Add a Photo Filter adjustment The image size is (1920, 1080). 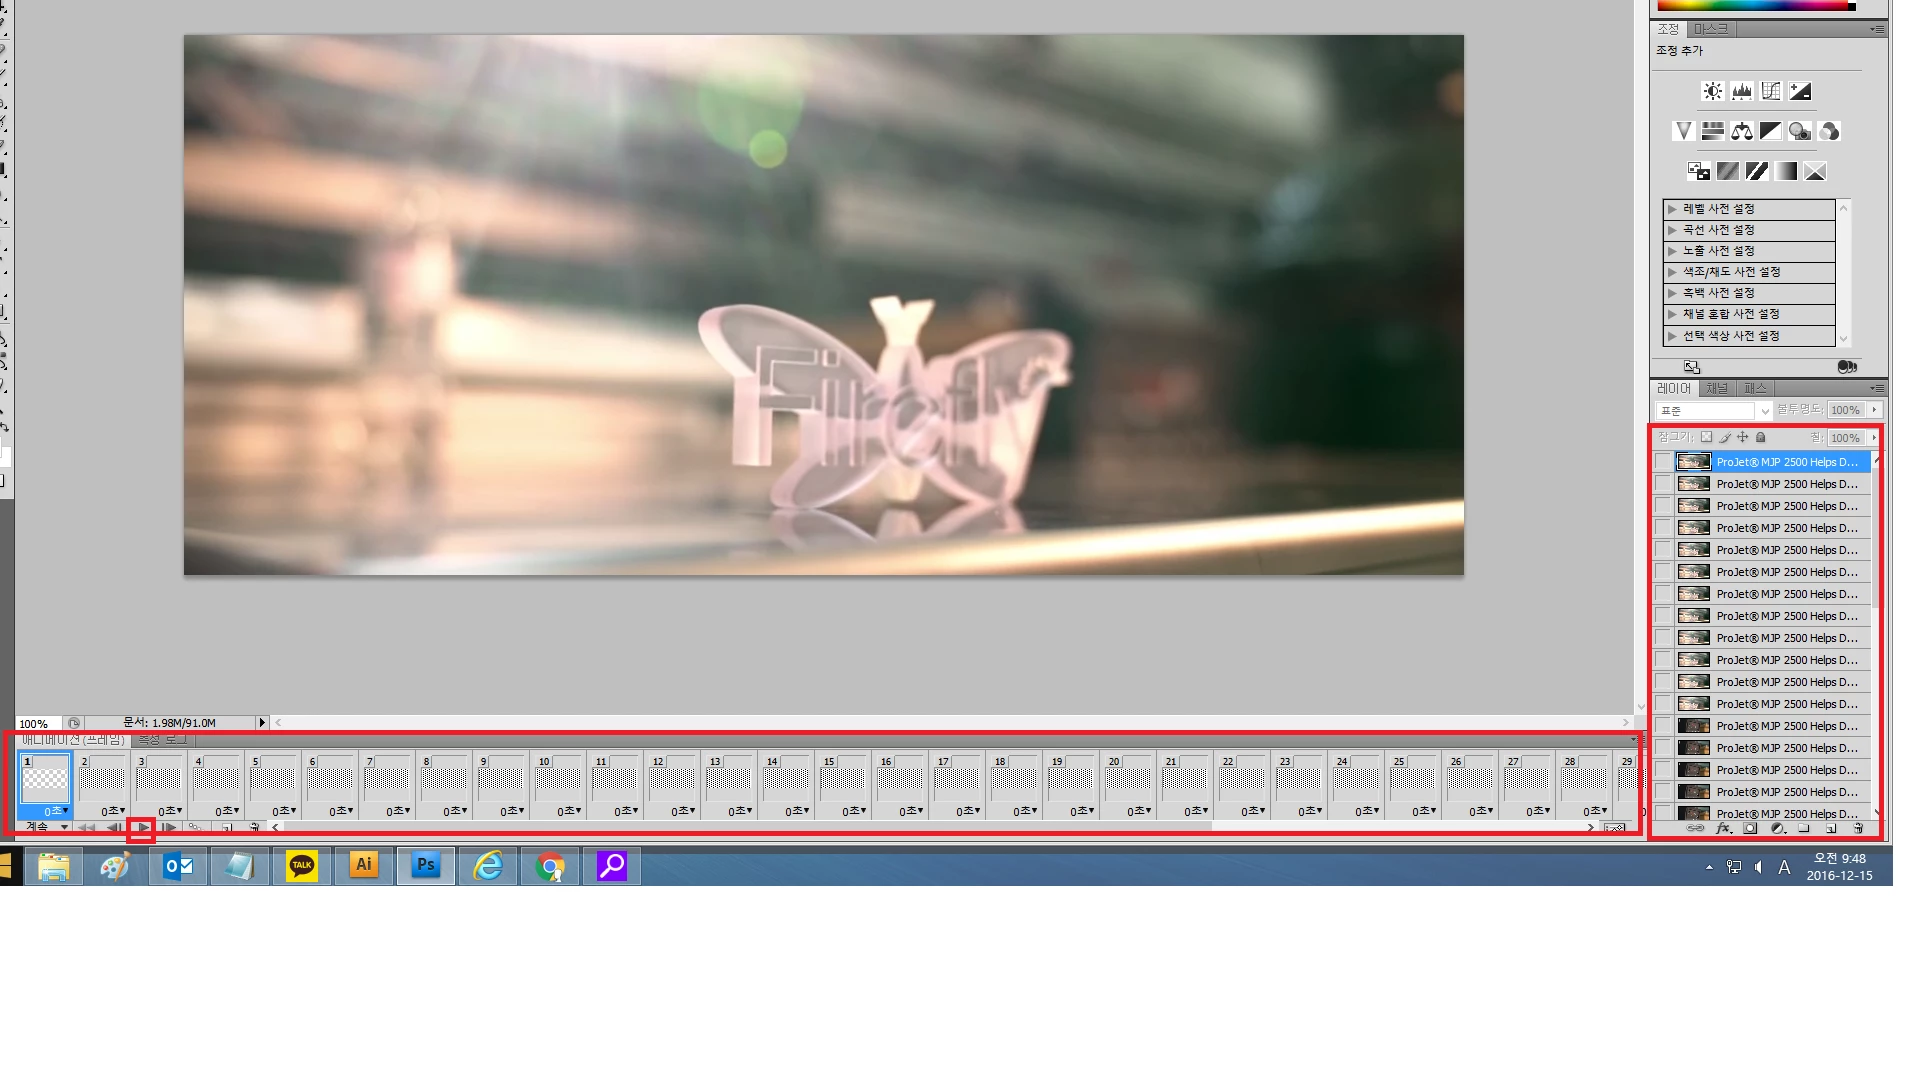tap(1800, 131)
